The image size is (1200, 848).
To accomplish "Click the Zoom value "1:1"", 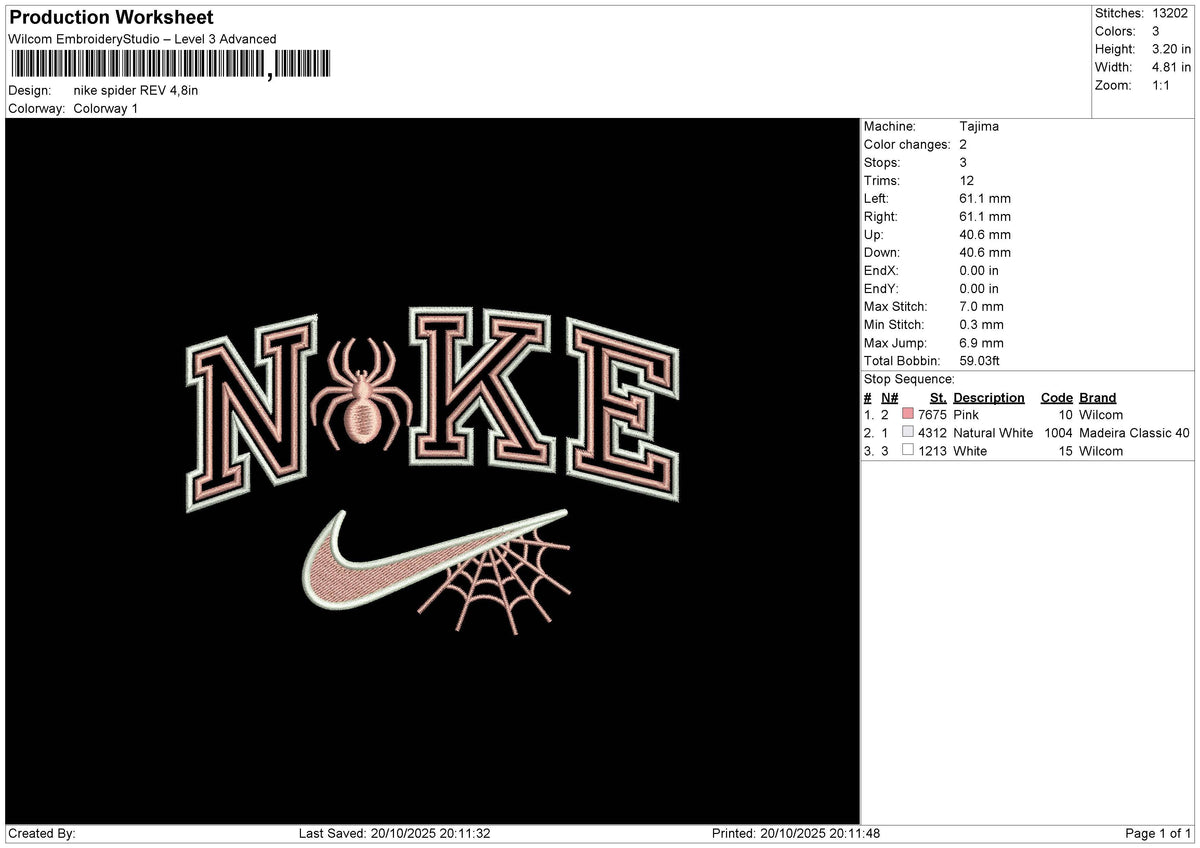I will pos(1162,85).
